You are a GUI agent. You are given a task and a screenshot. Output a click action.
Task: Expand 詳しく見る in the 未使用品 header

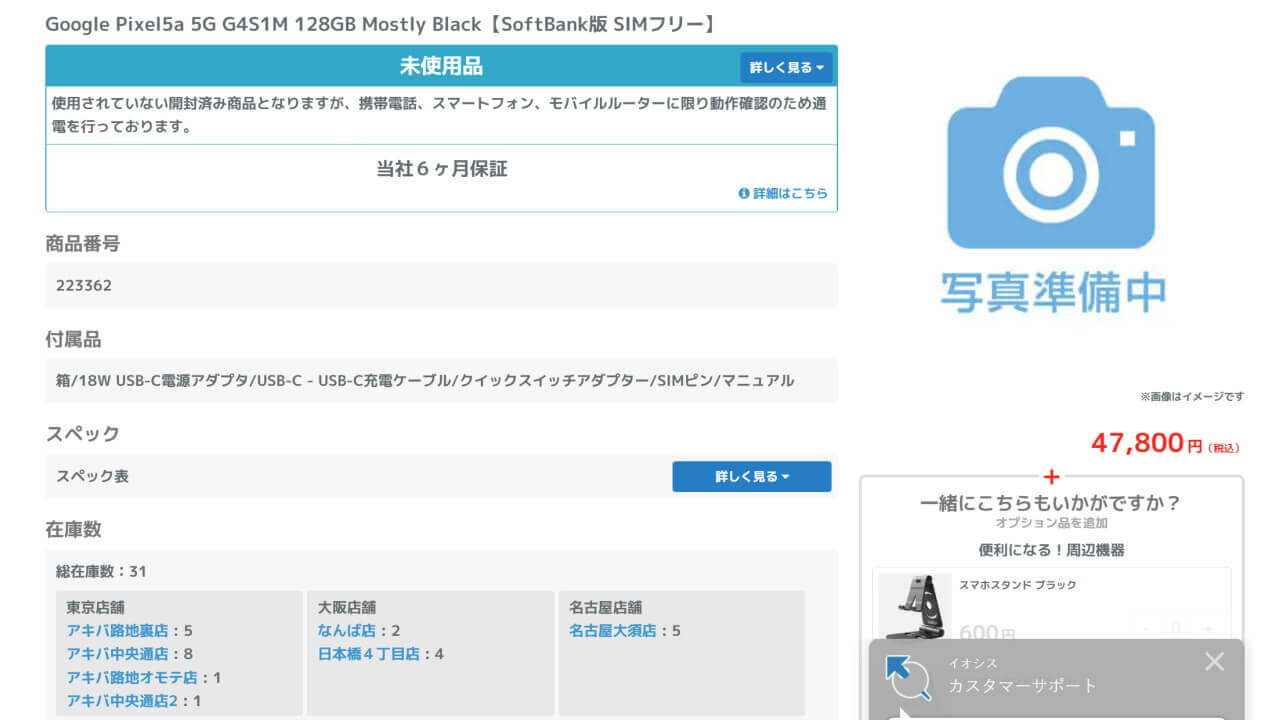tap(786, 68)
